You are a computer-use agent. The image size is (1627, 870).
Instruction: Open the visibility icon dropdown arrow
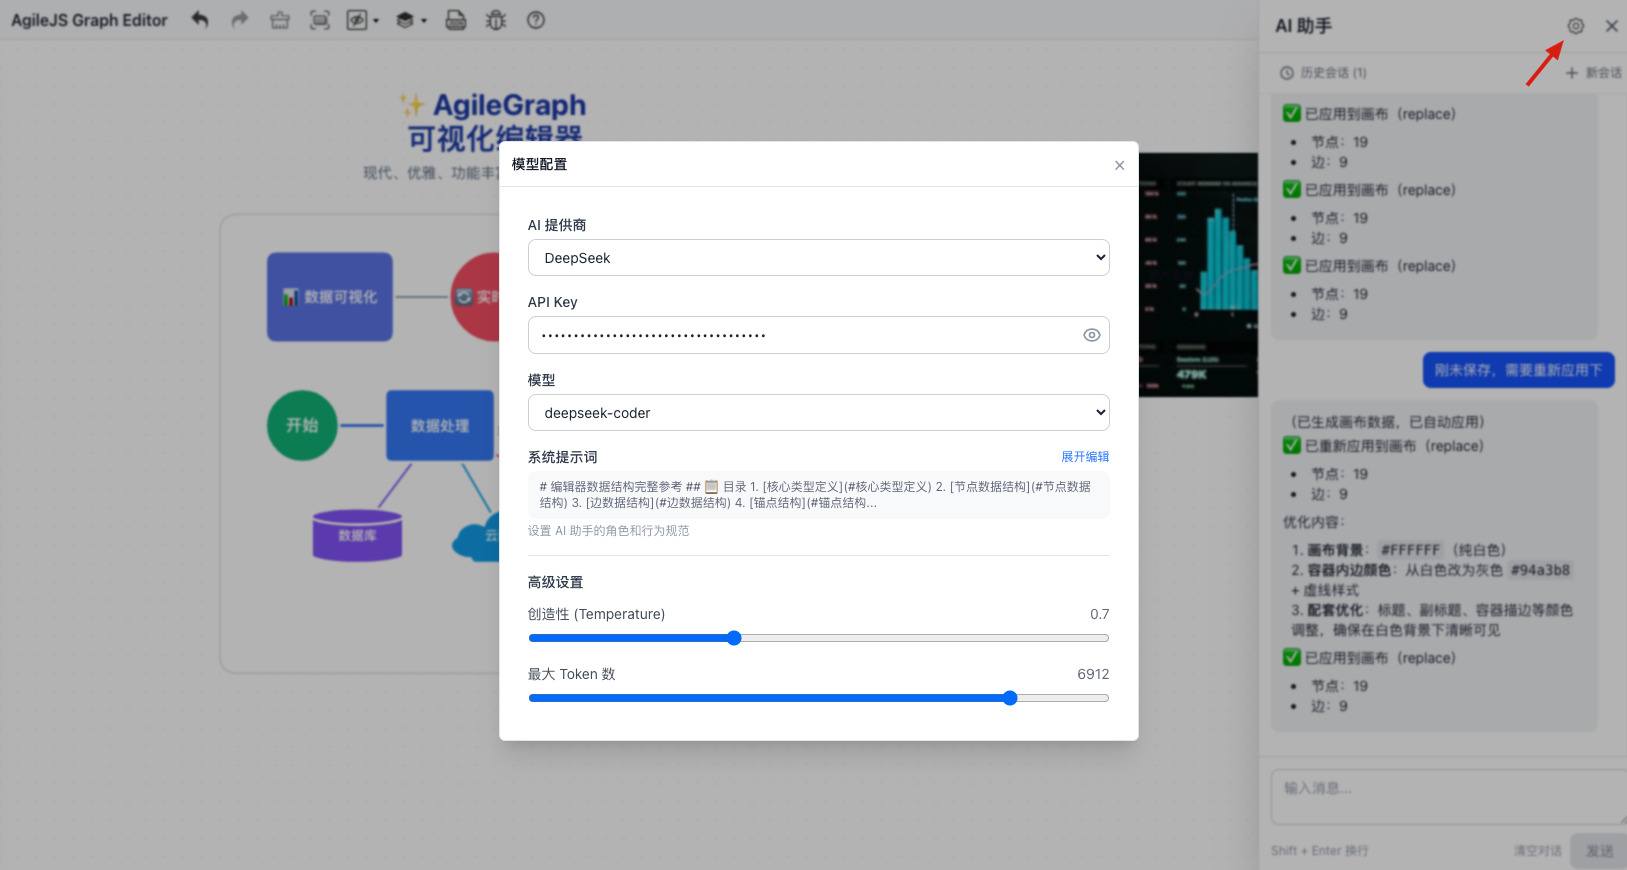(376, 21)
